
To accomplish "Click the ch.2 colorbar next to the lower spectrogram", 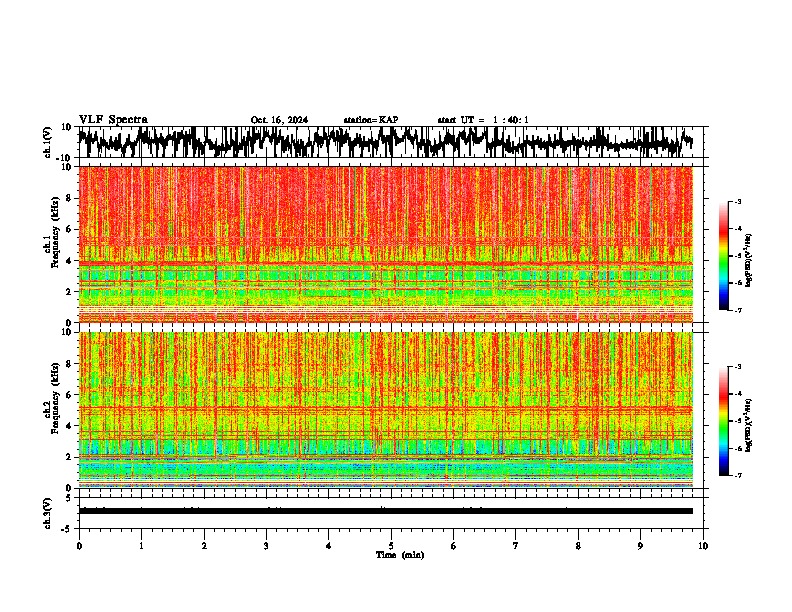I will click(x=723, y=421).
